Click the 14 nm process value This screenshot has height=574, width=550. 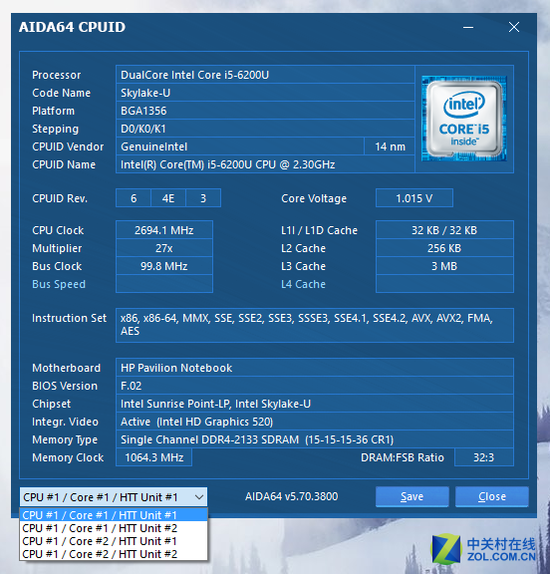tap(390, 147)
